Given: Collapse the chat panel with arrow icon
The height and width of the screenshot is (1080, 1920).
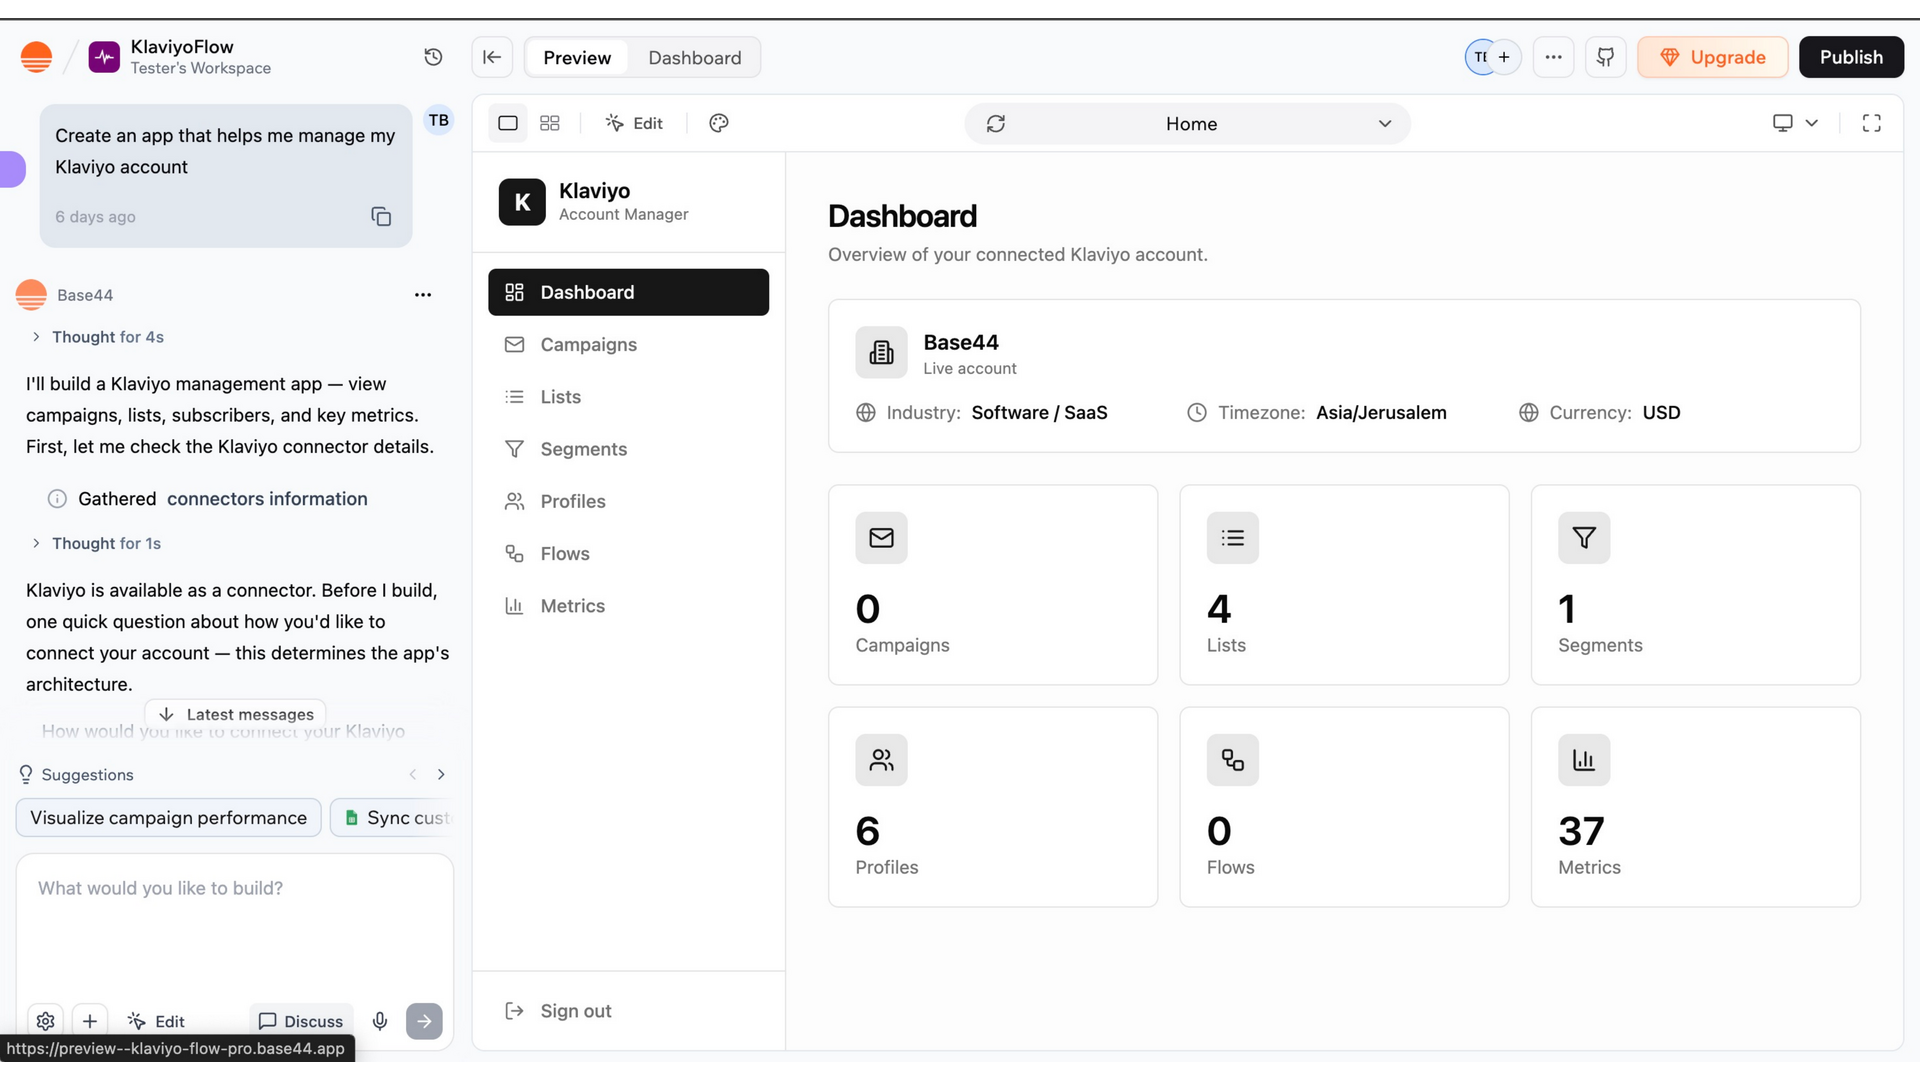Looking at the screenshot, I should coord(492,57).
